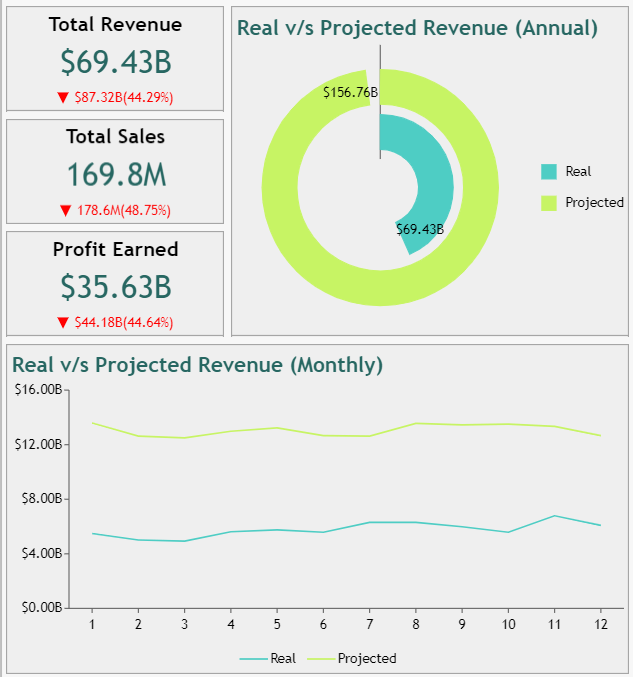Click the red down arrow under Total Sales
This screenshot has height=677, width=633.
point(66,210)
